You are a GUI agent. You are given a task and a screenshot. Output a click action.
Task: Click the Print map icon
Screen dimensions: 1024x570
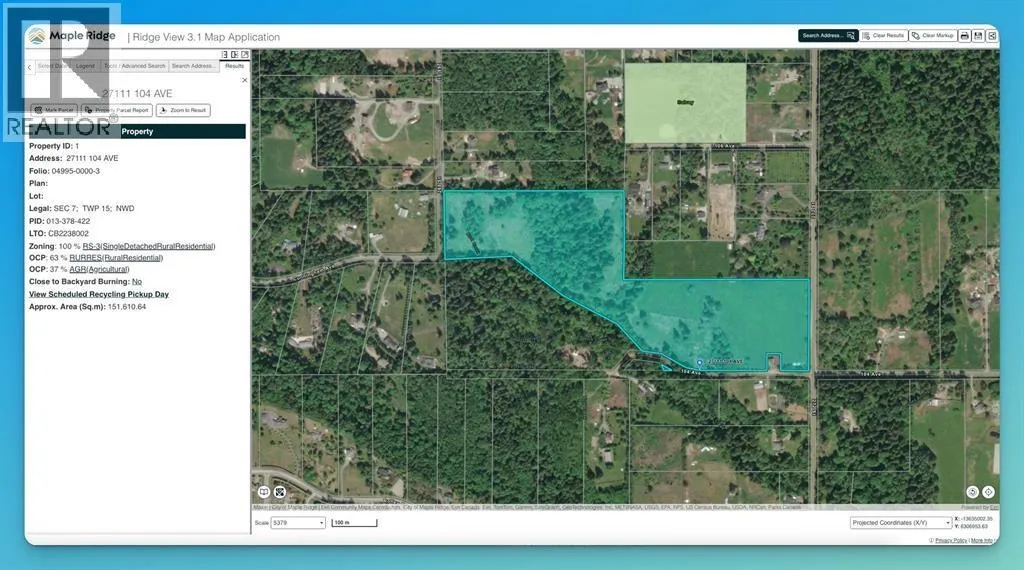pyautogui.click(x=965, y=35)
